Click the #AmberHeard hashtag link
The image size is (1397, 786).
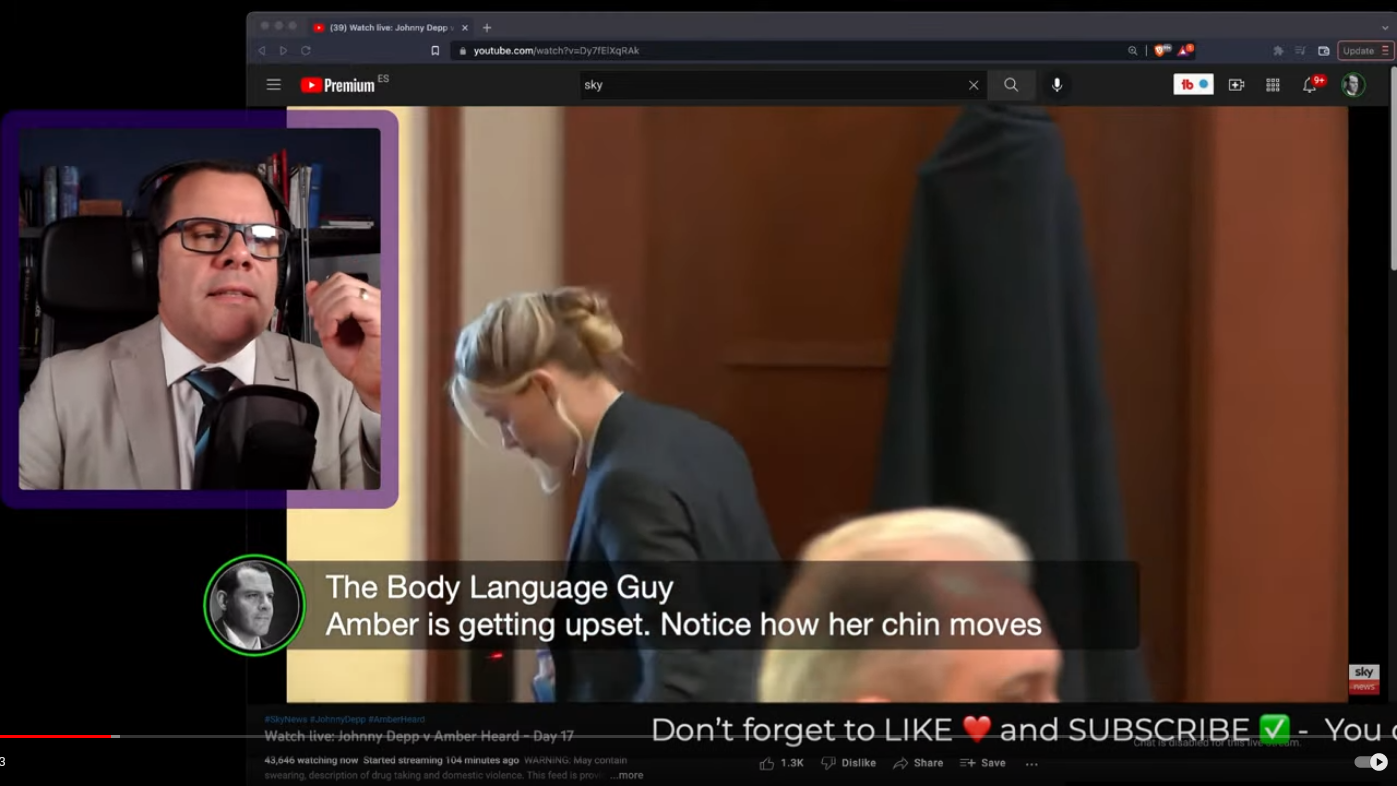(396, 719)
